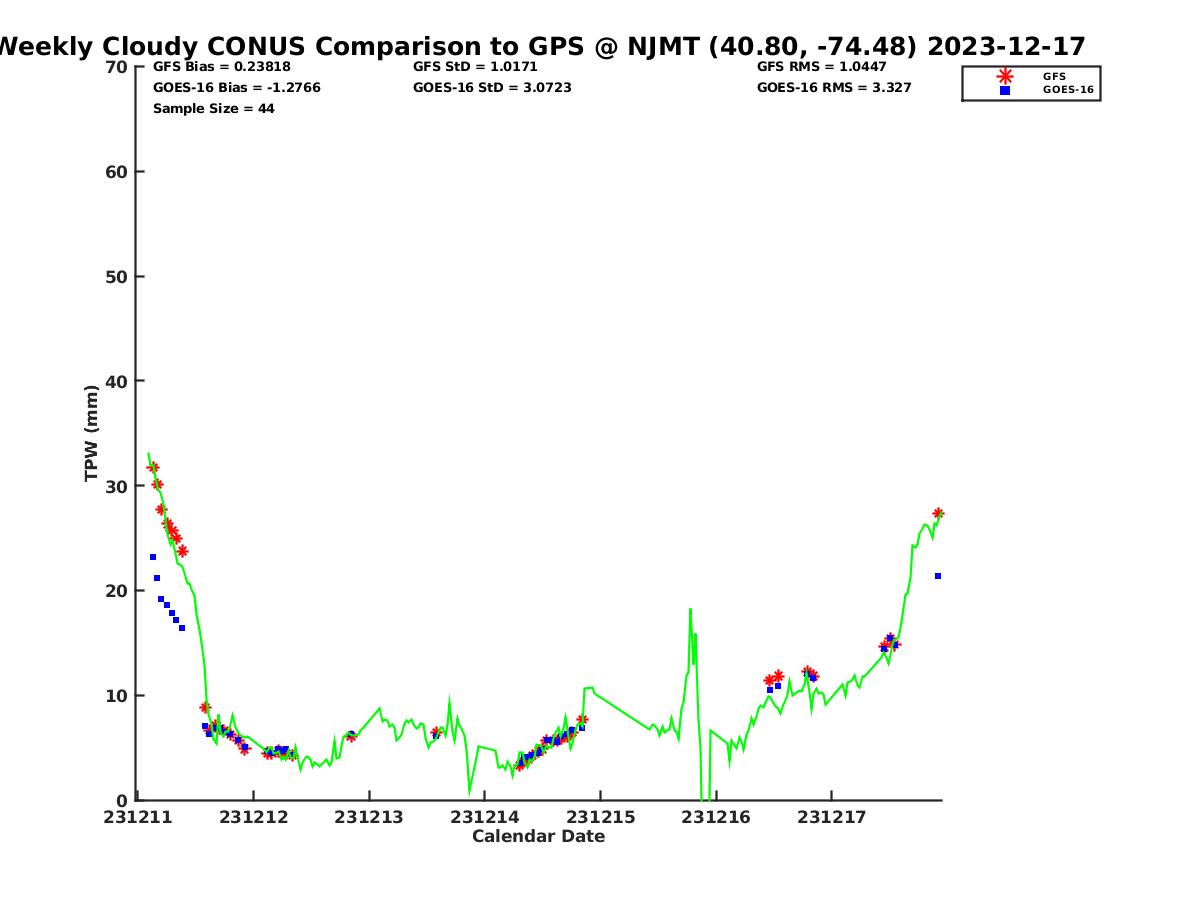This screenshot has width=1200, height=900.
Task: Click the 50 tick on the y-axis
Action: coord(117,277)
